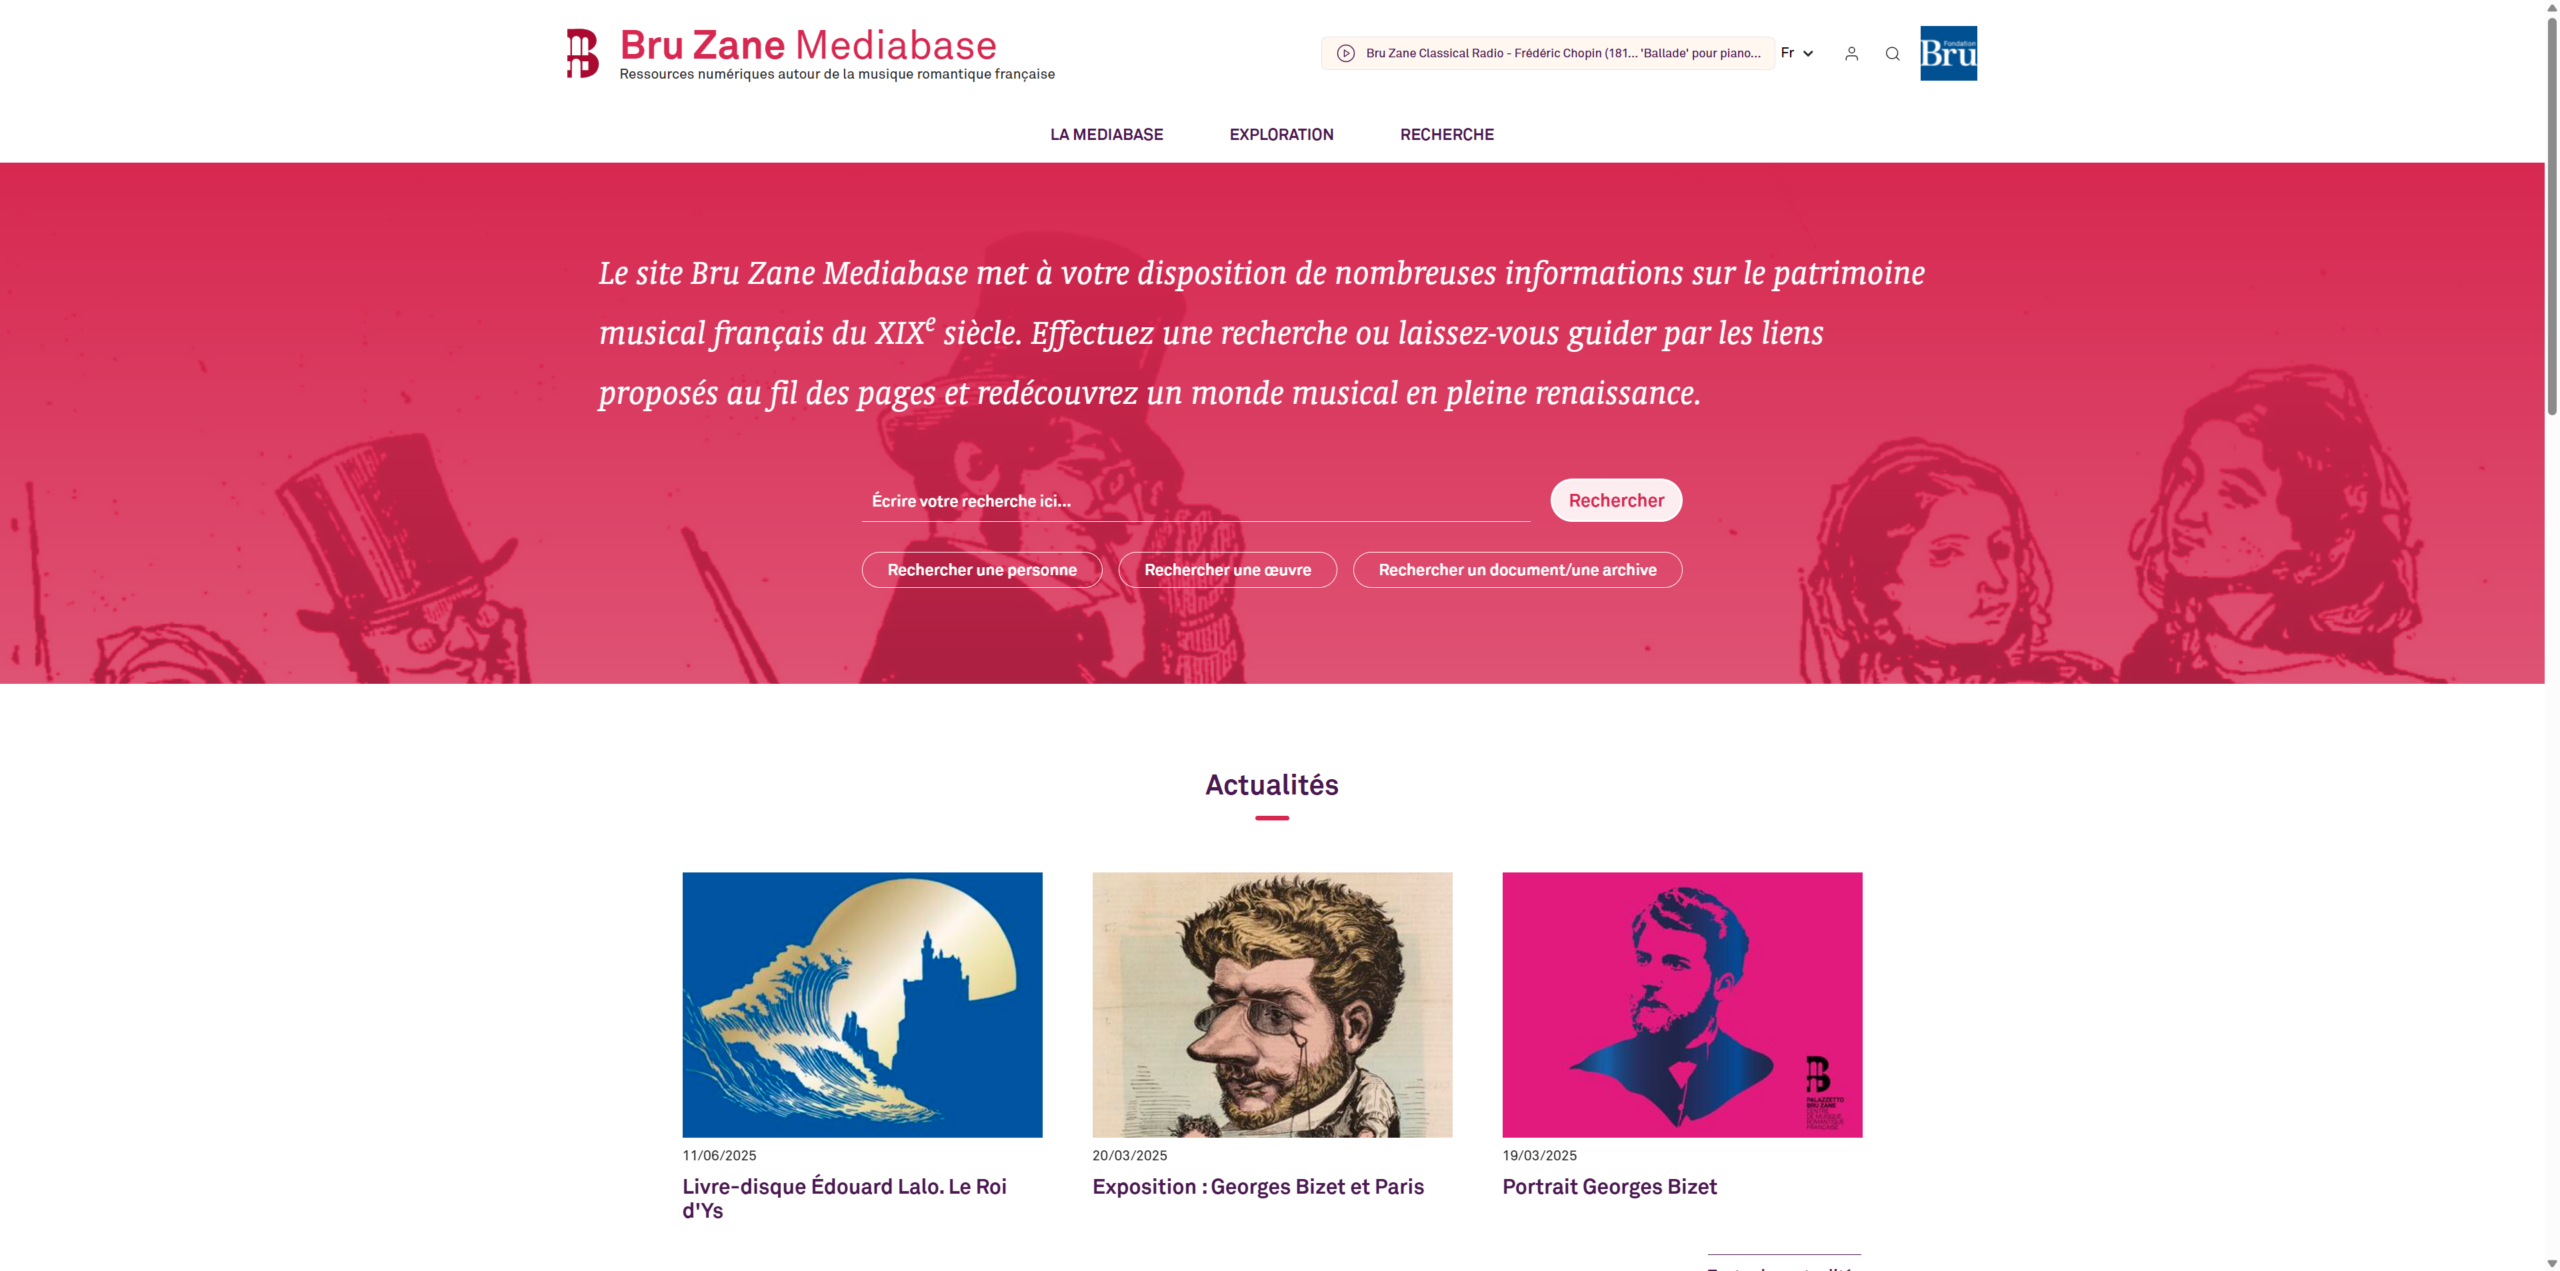Open the La Mediabase menu
Image resolution: width=2560 pixels, height=1271 pixels.
[x=1106, y=134]
